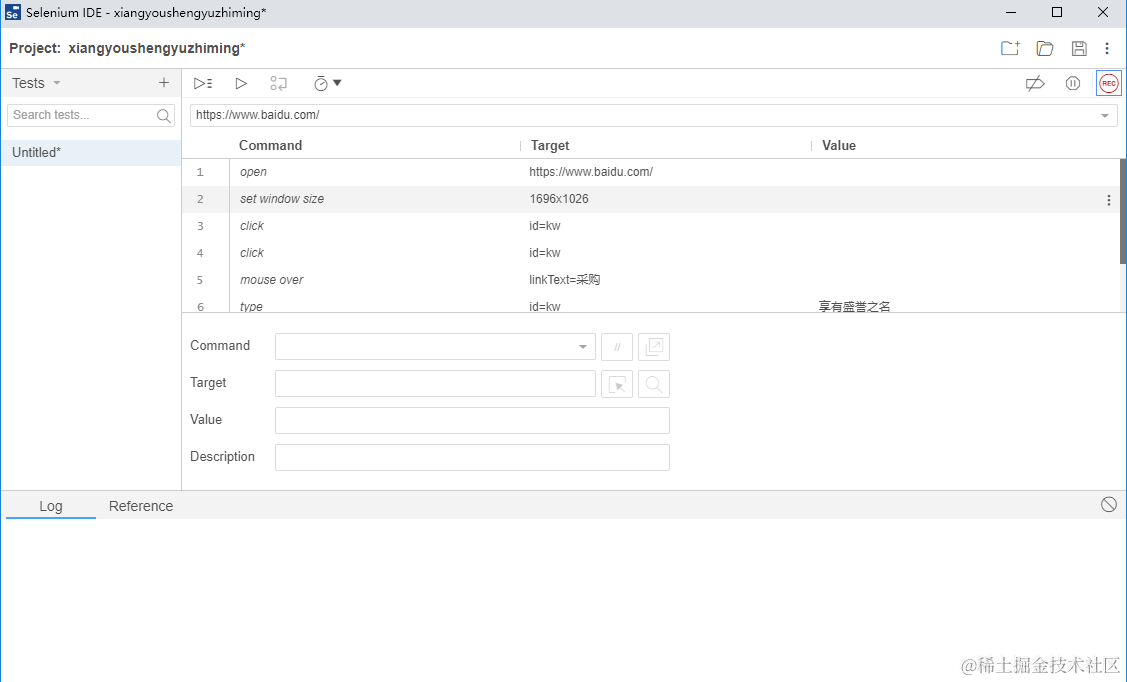
Task: Expand the base URL dropdown arrow
Action: (1105, 116)
